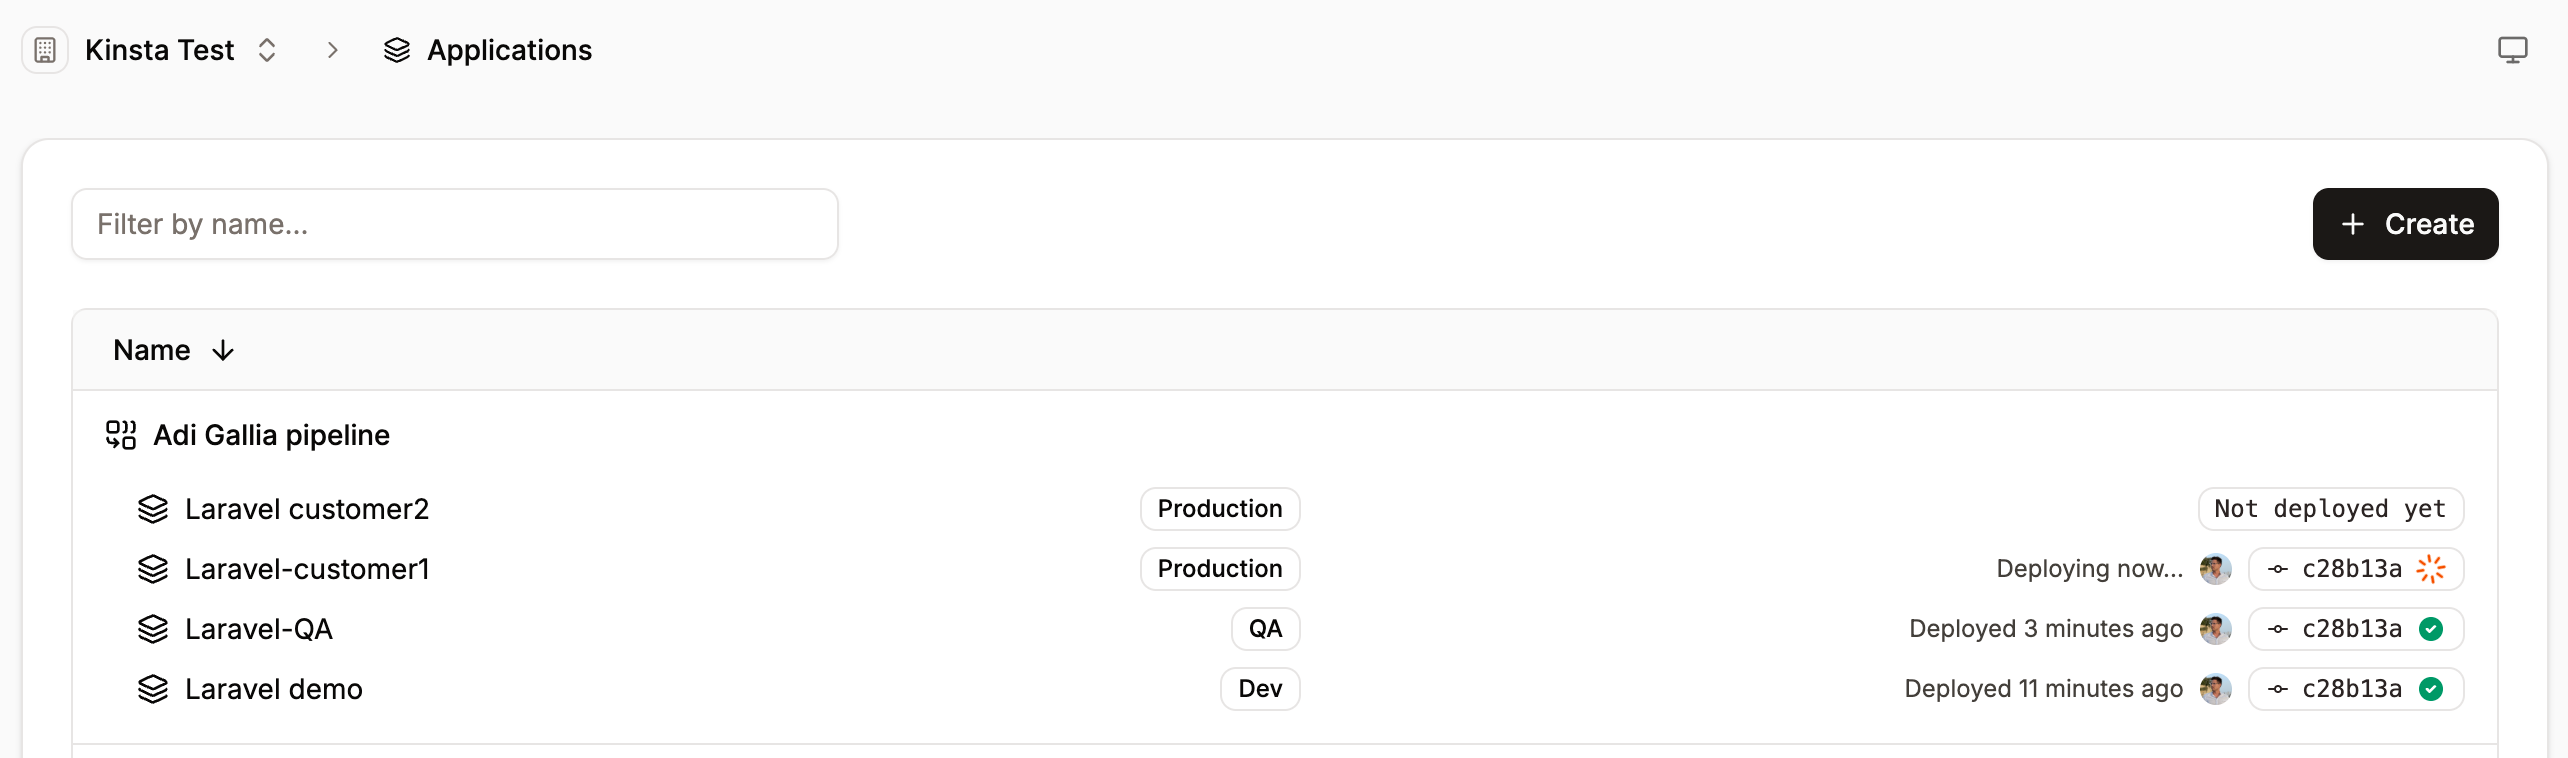Viewport: 2568px width, 758px height.
Task: Click Deployed 11 minutes ago text
Action: click(2044, 689)
